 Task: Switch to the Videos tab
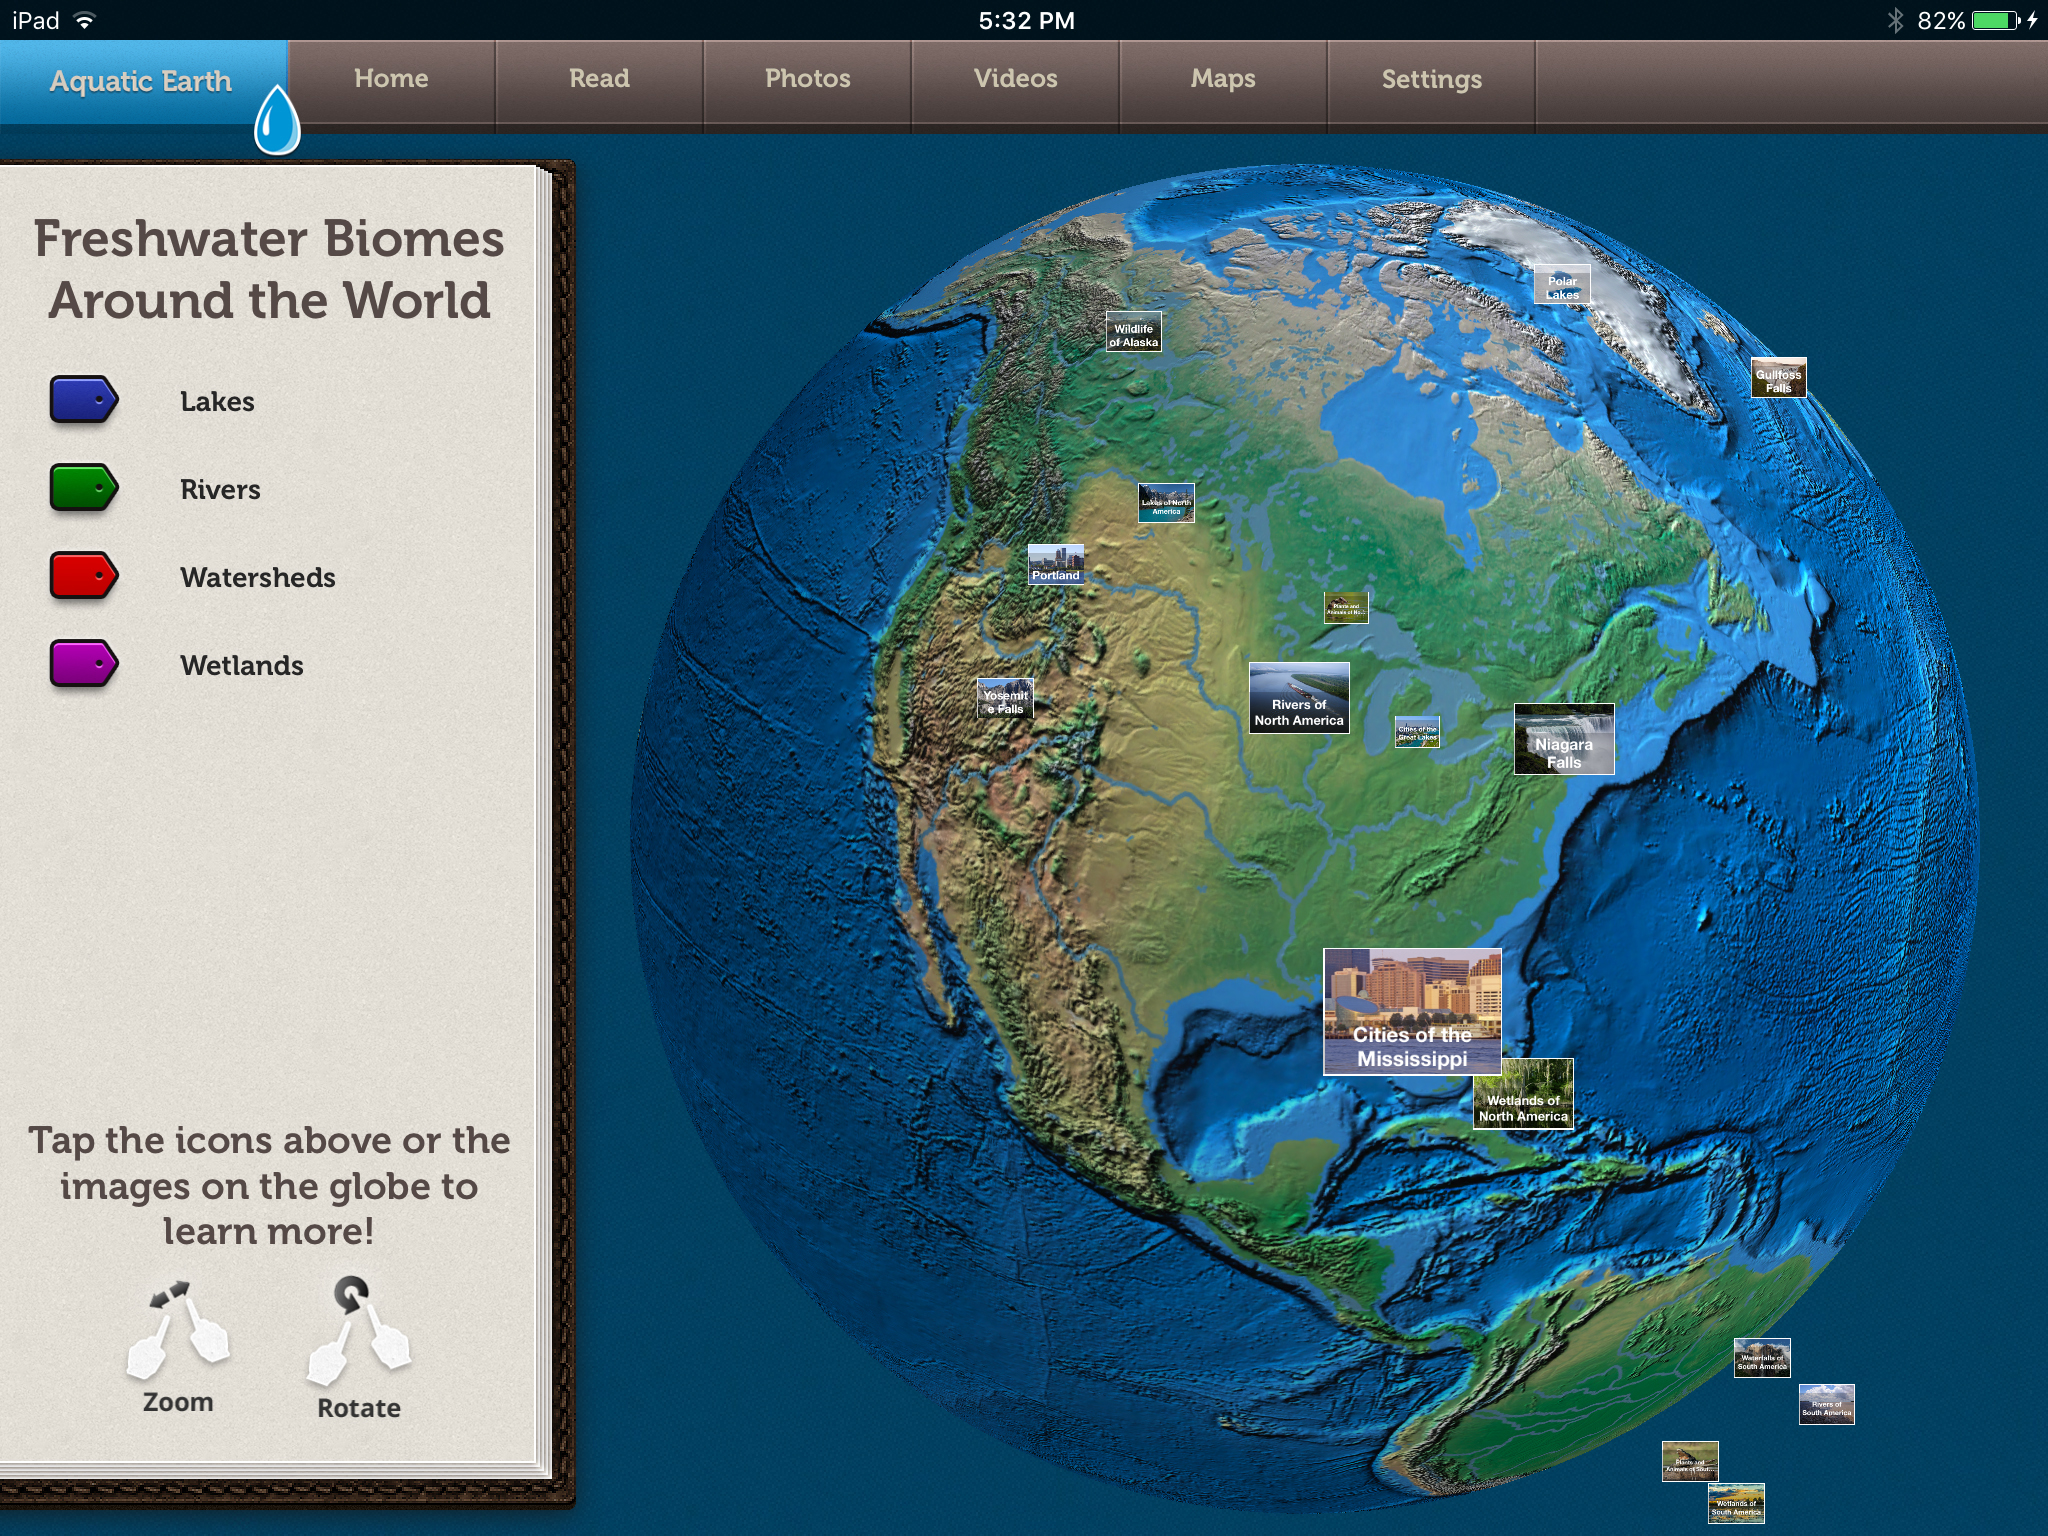tap(1015, 79)
